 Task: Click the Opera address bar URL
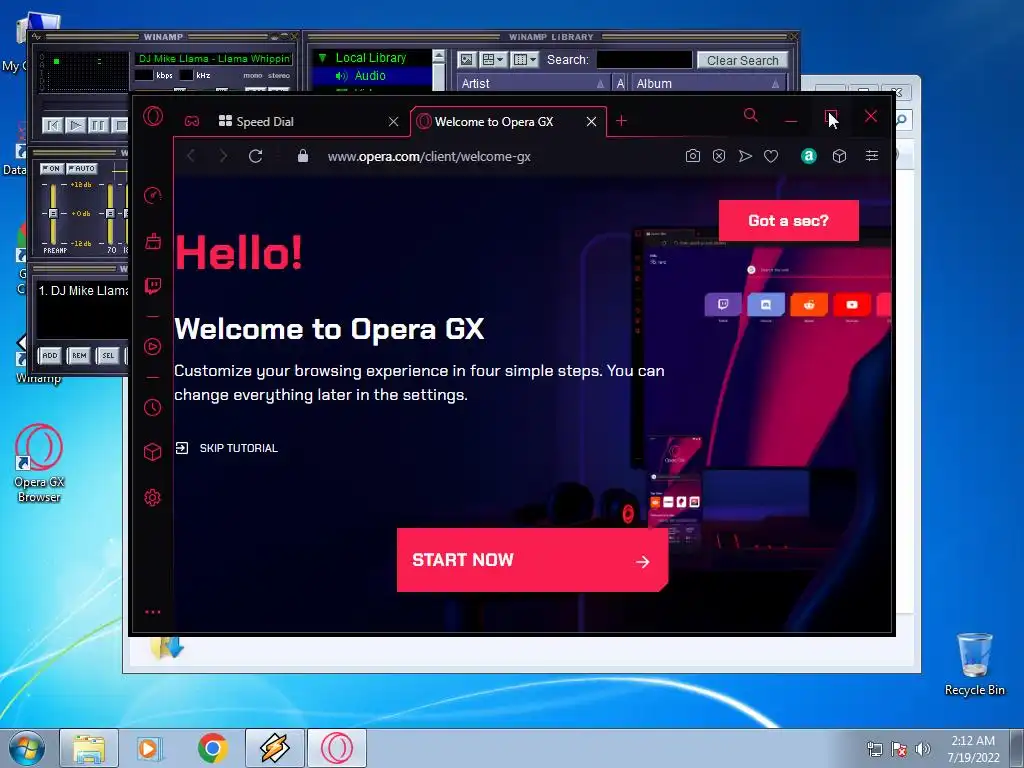[429, 157]
